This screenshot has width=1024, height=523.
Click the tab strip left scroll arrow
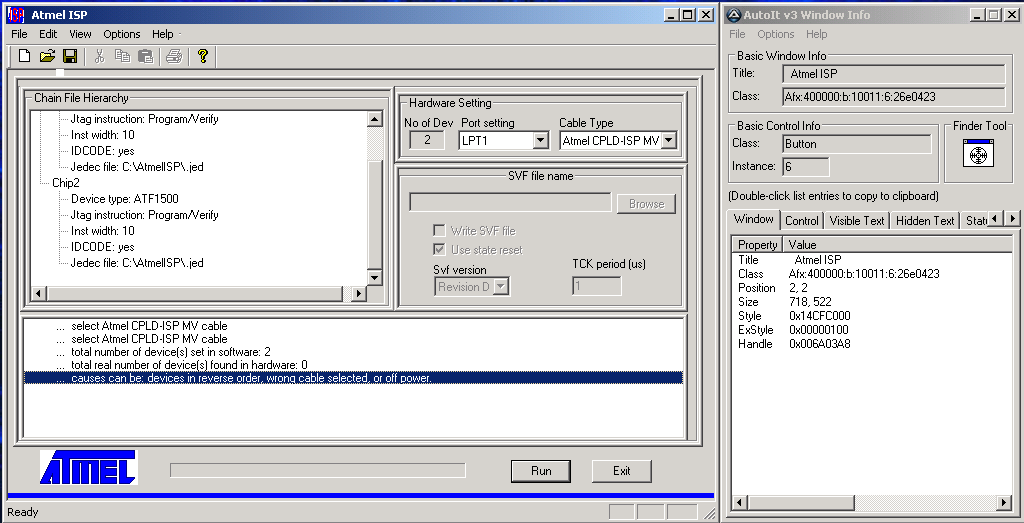pos(995,218)
